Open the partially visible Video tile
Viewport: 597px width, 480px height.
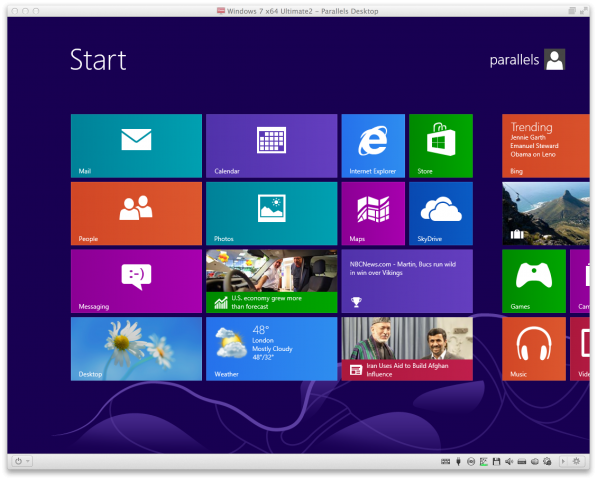click(580, 349)
